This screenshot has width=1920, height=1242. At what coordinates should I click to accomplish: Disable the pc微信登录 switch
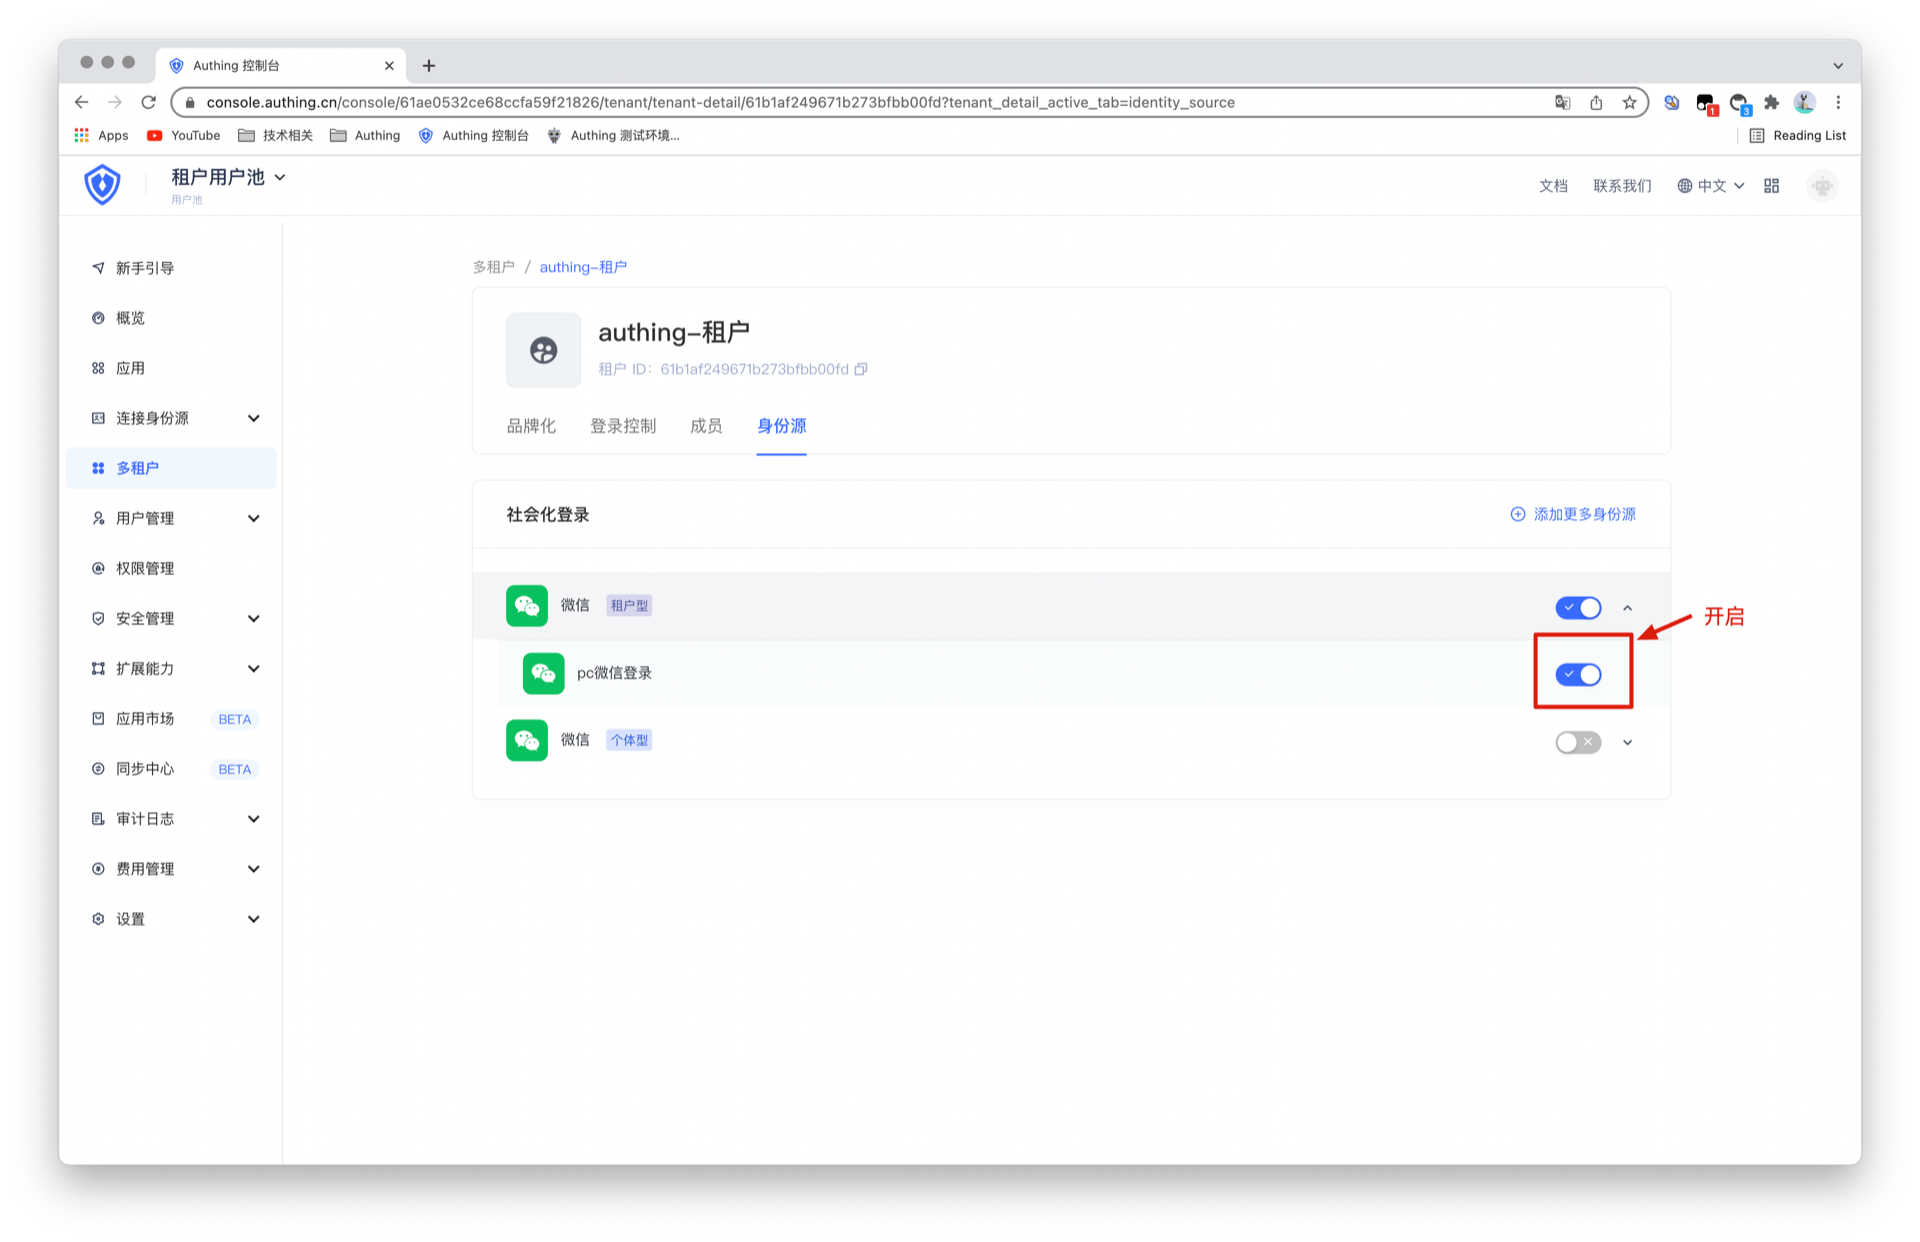pos(1578,675)
